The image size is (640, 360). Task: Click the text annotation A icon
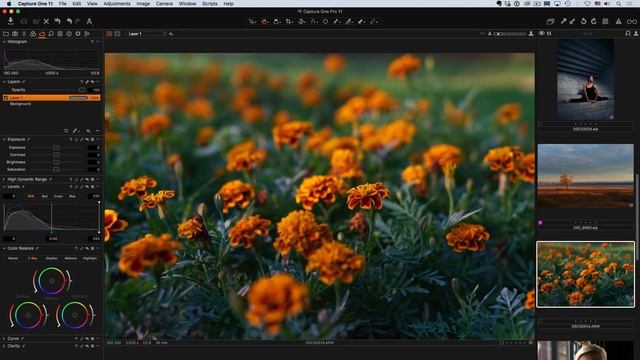(89, 21)
